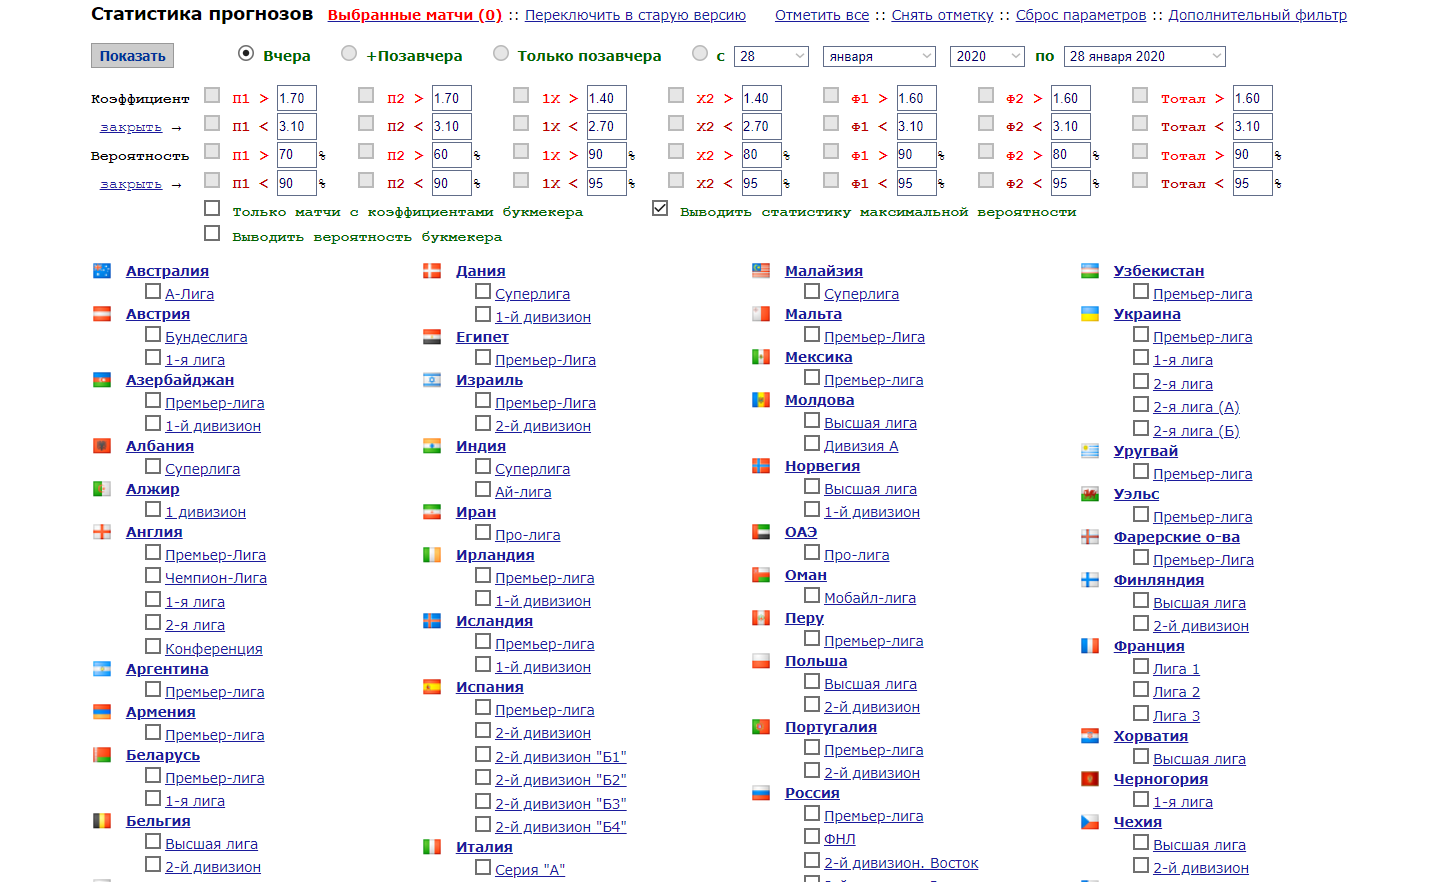The image size is (1439, 882).
Task: Click the Denmark flag icon
Action: click(432, 270)
